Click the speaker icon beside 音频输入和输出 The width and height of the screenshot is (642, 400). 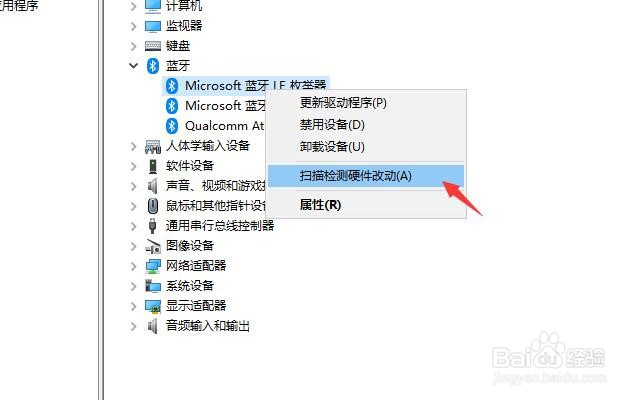click(153, 326)
